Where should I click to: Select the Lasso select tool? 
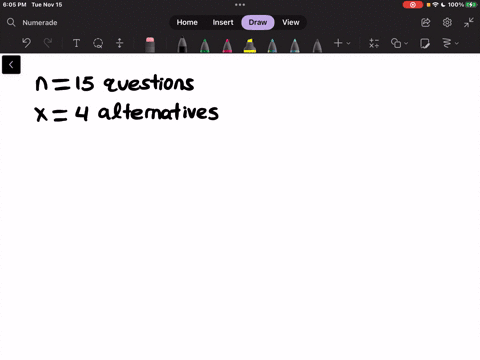pos(98,43)
